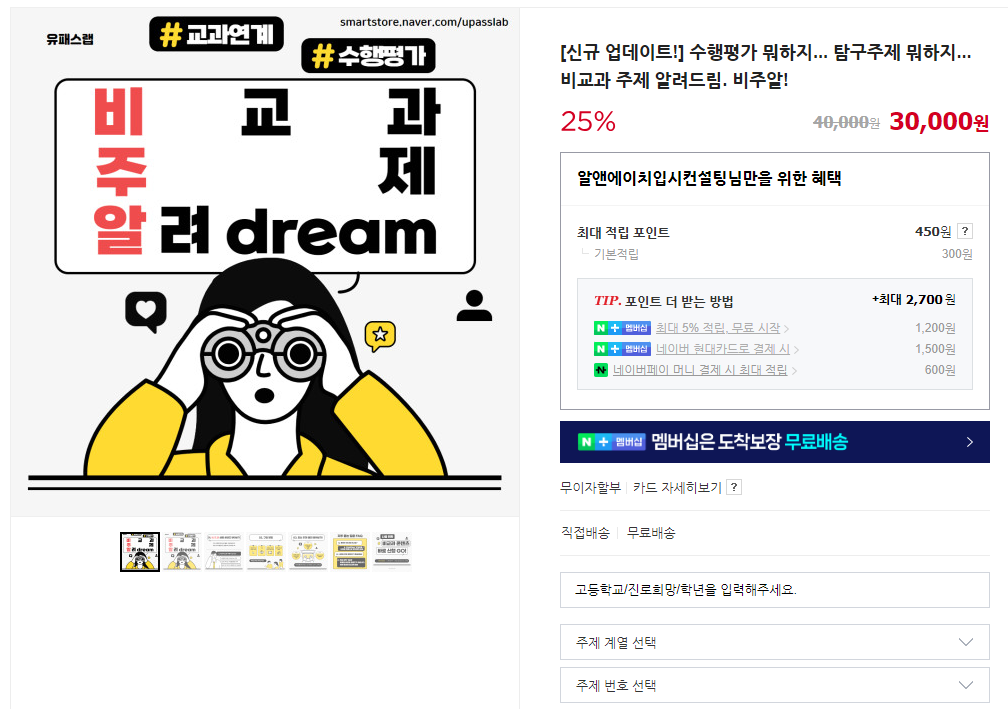Screen dimensions: 1008x709
Task: Select the last product thumbnail image
Action: (x=392, y=552)
